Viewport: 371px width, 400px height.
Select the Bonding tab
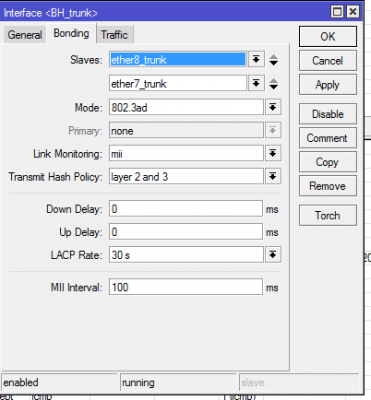[x=71, y=33]
